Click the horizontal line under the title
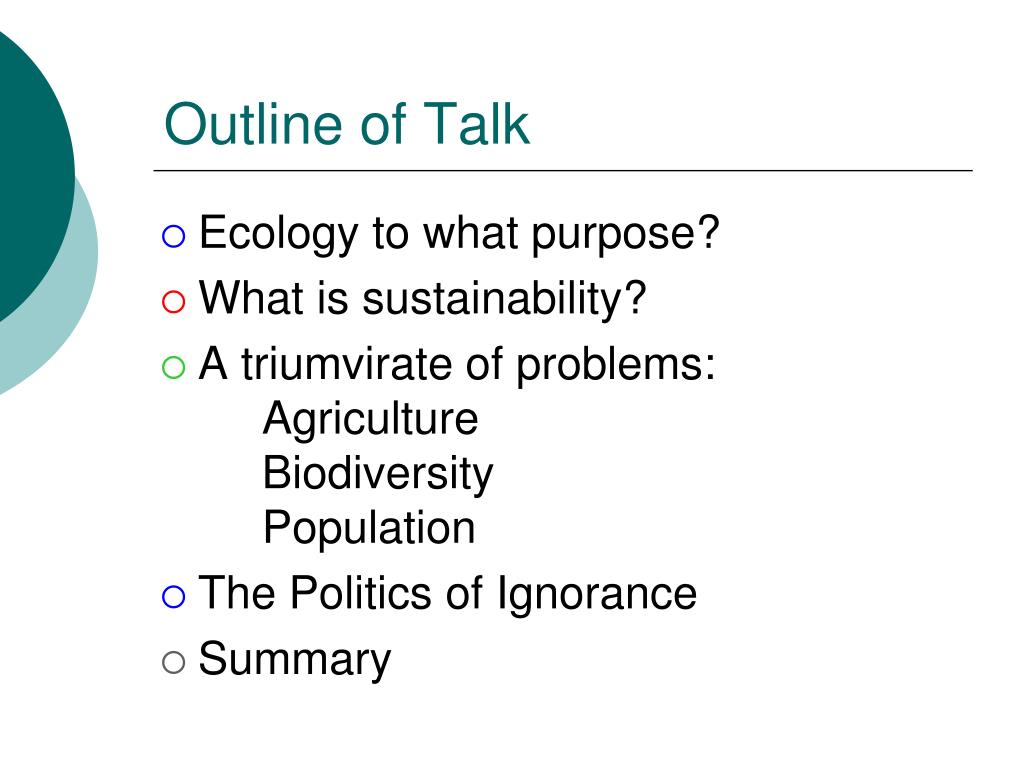This screenshot has height=768, width=1024. click(x=563, y=170)
